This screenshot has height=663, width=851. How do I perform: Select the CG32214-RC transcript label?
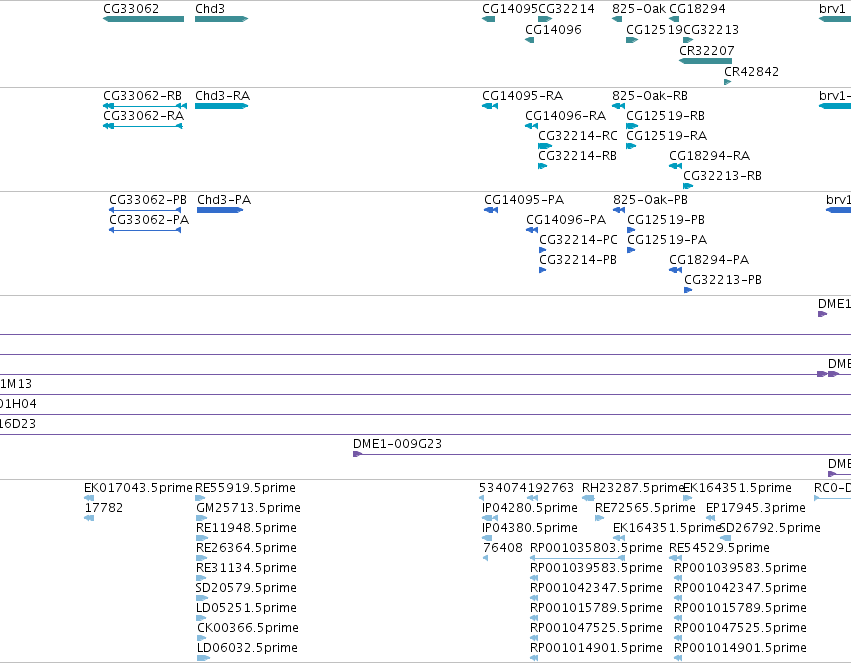[x=577, y=136]
